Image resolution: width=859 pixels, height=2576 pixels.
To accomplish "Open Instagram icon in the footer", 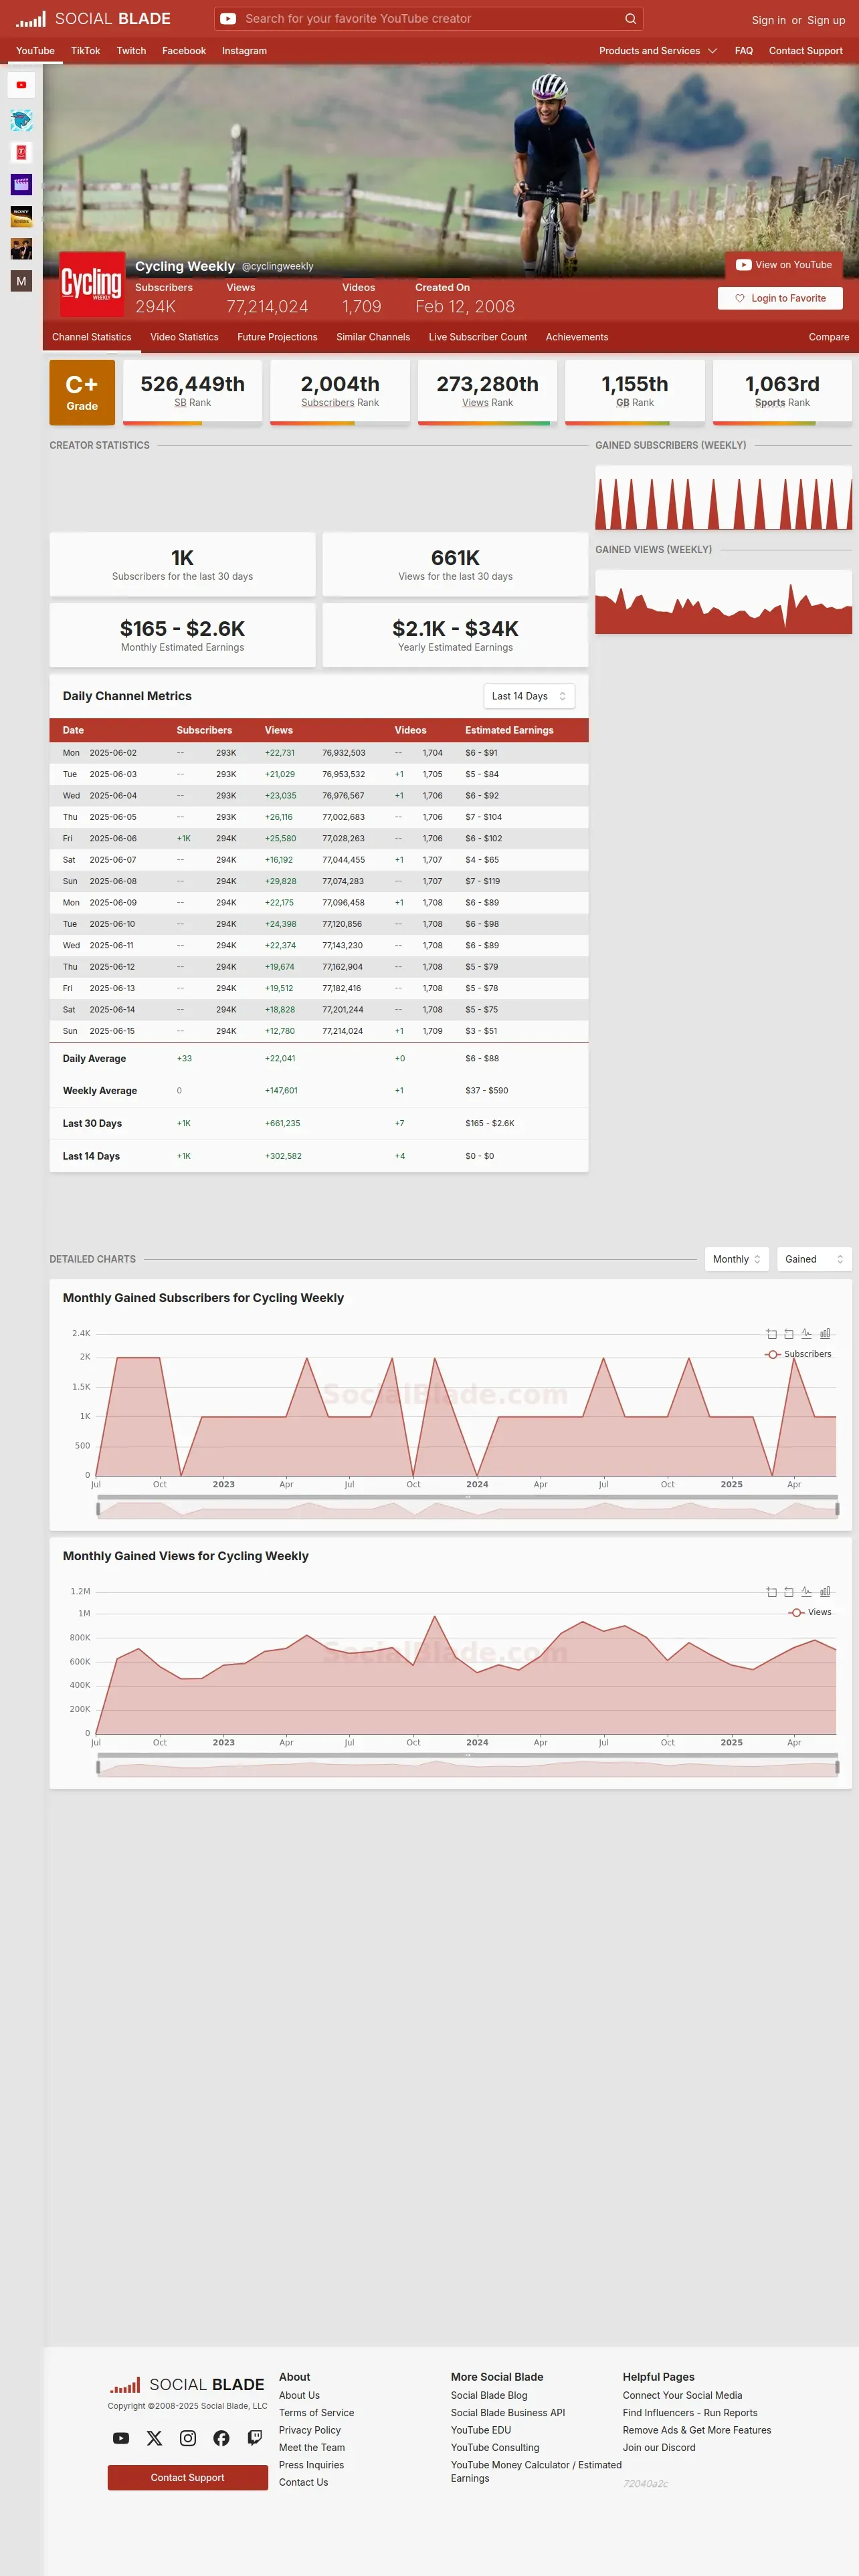I will pos(188,2438).
